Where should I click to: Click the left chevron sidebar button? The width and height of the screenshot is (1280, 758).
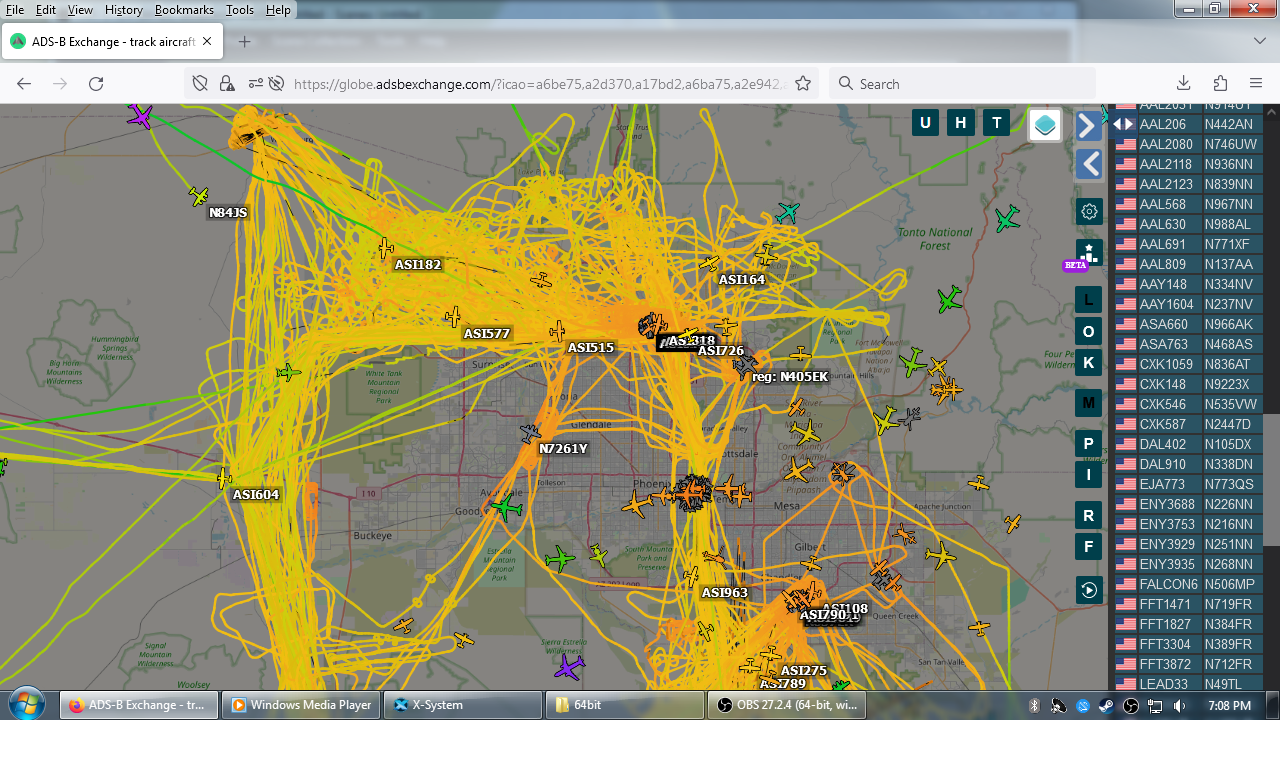(1089, 164)
